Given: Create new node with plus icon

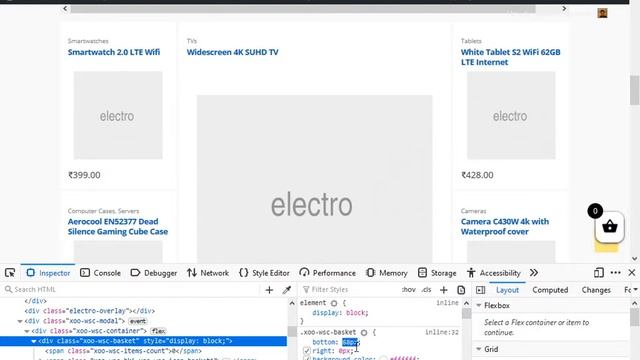Looking at the screenshot, I should click(x=269, y=290).
